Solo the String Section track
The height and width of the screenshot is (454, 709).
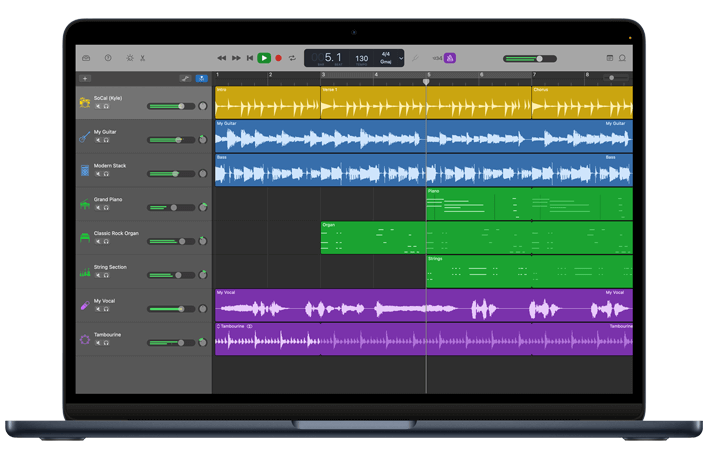106,275
